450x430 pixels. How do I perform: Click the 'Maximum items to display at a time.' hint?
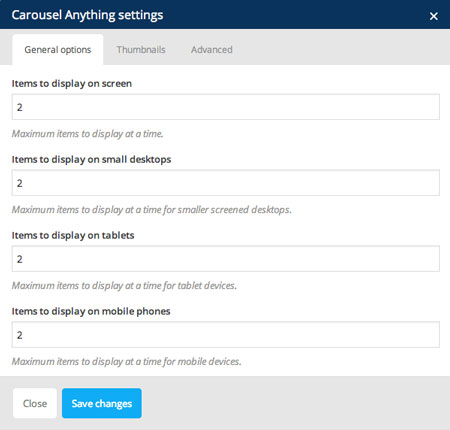click(88, 134)
